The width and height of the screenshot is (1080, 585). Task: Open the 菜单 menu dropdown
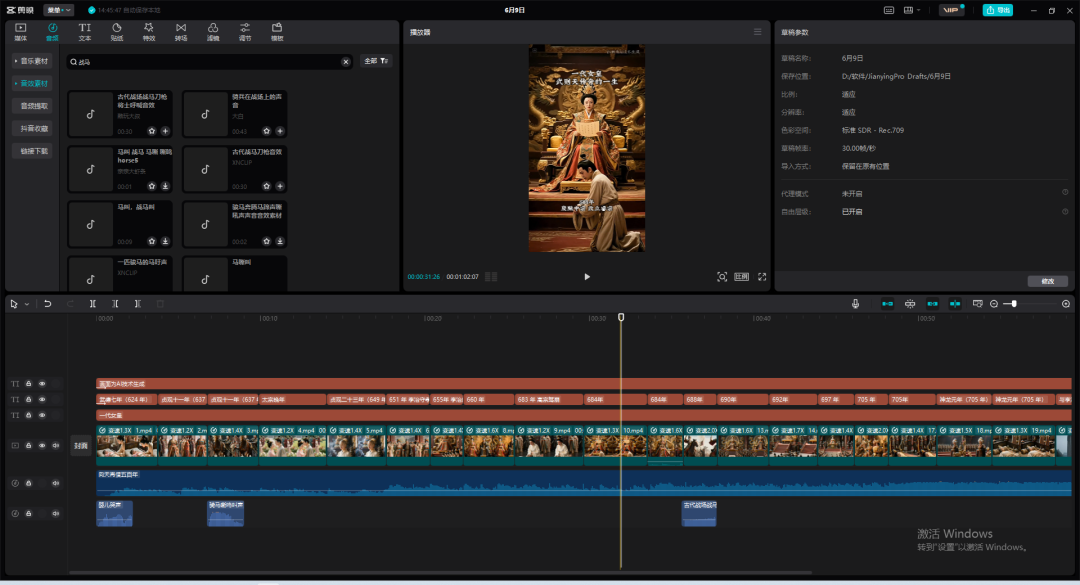coord(59,10)
